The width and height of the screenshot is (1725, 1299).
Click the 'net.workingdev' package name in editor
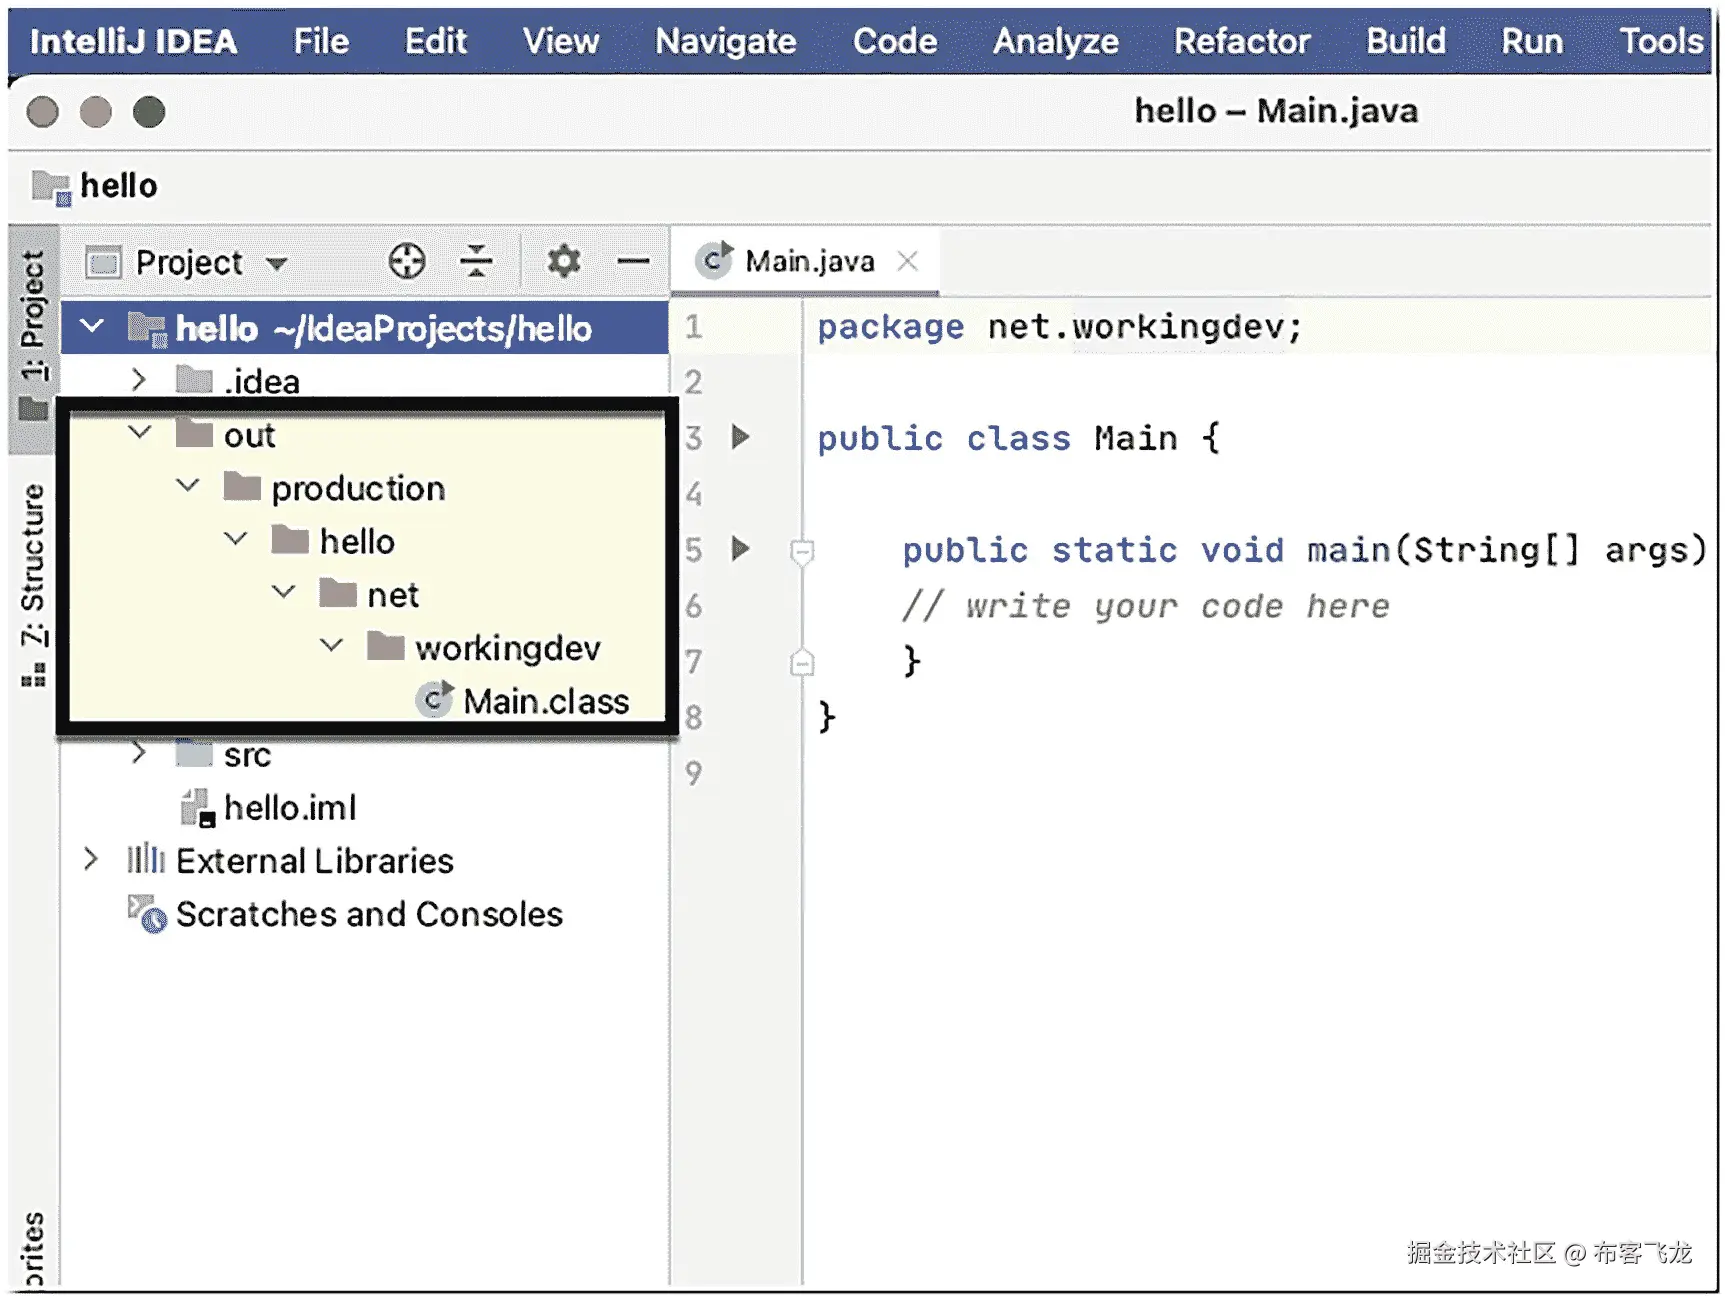(1134, 327)
